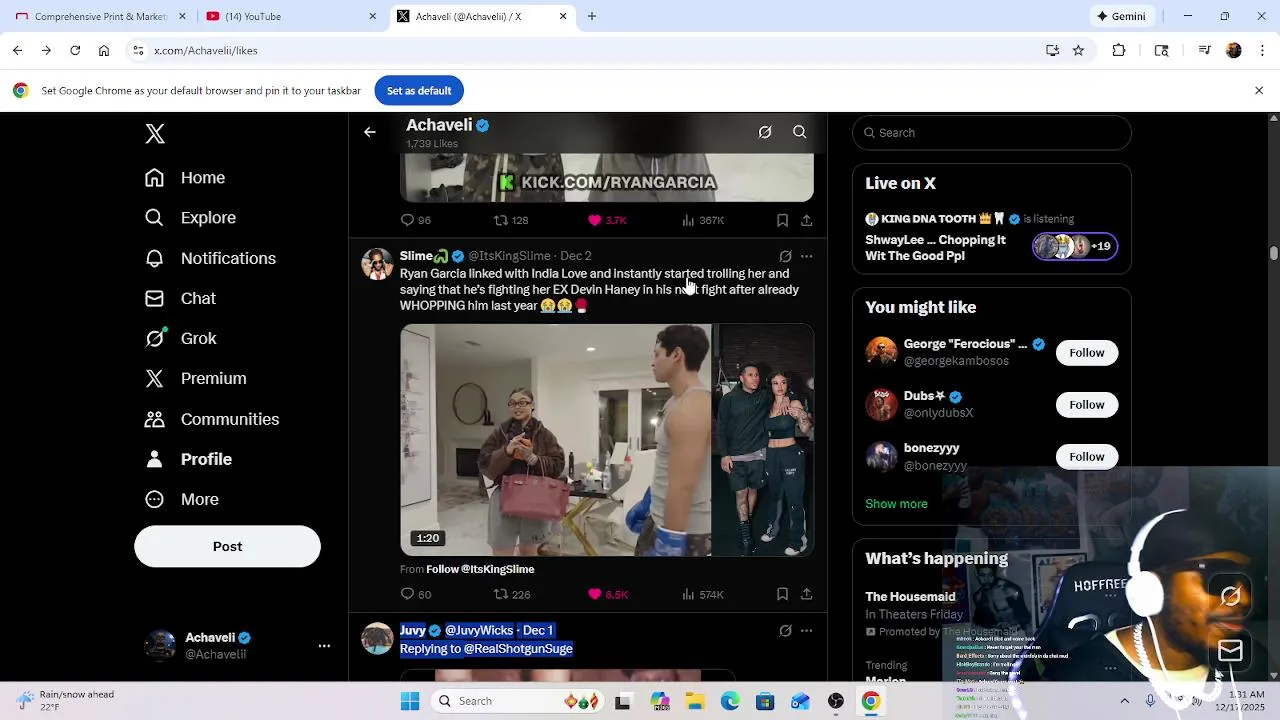This screenshot has width=1280, height=720.
Task: Repost Slime's post showing 226 reposts
Action: pyautogui.click(x=511, y=594)
